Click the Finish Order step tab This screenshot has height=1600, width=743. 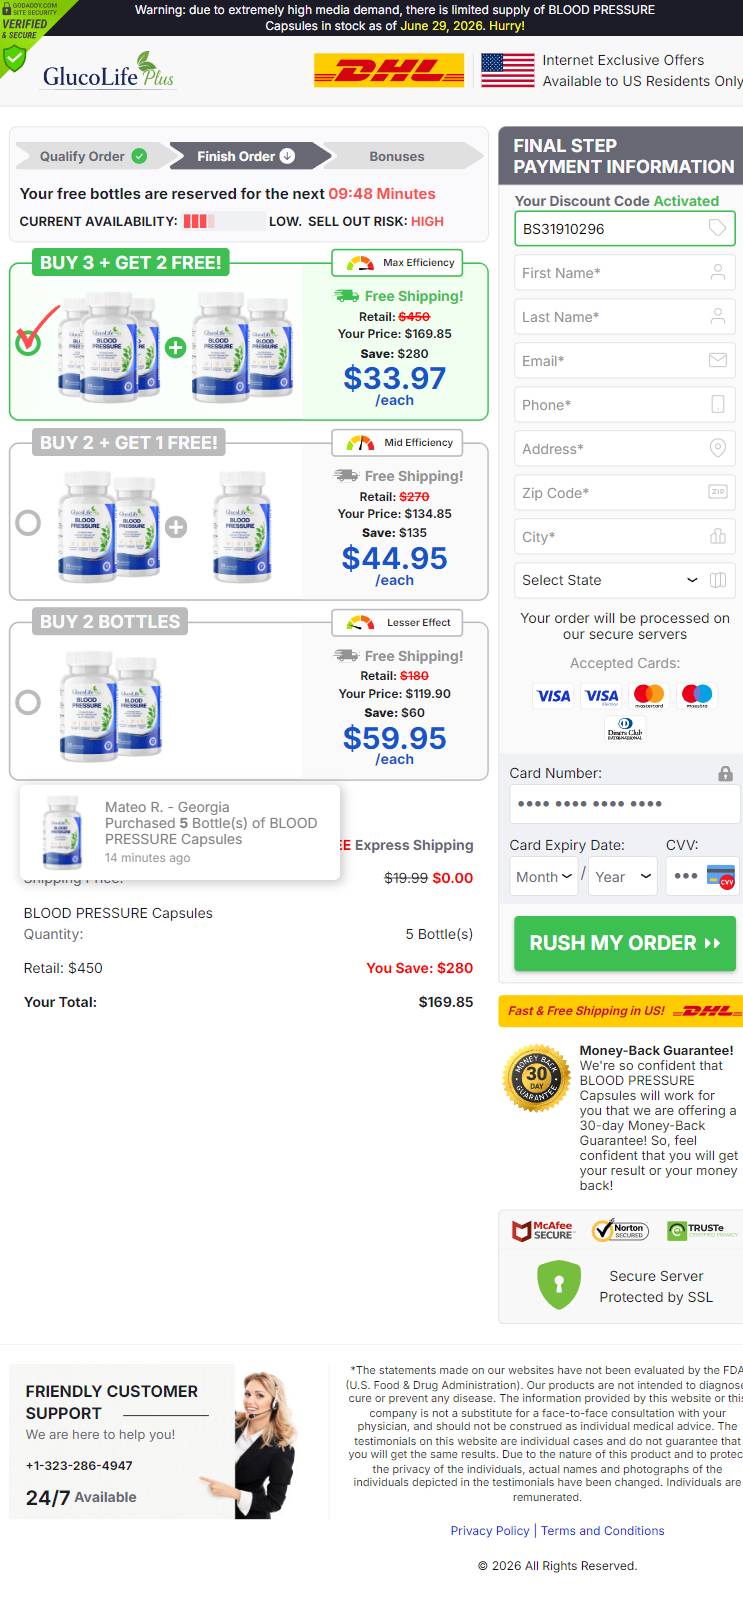pyautogui.click(x=246, y=156)
